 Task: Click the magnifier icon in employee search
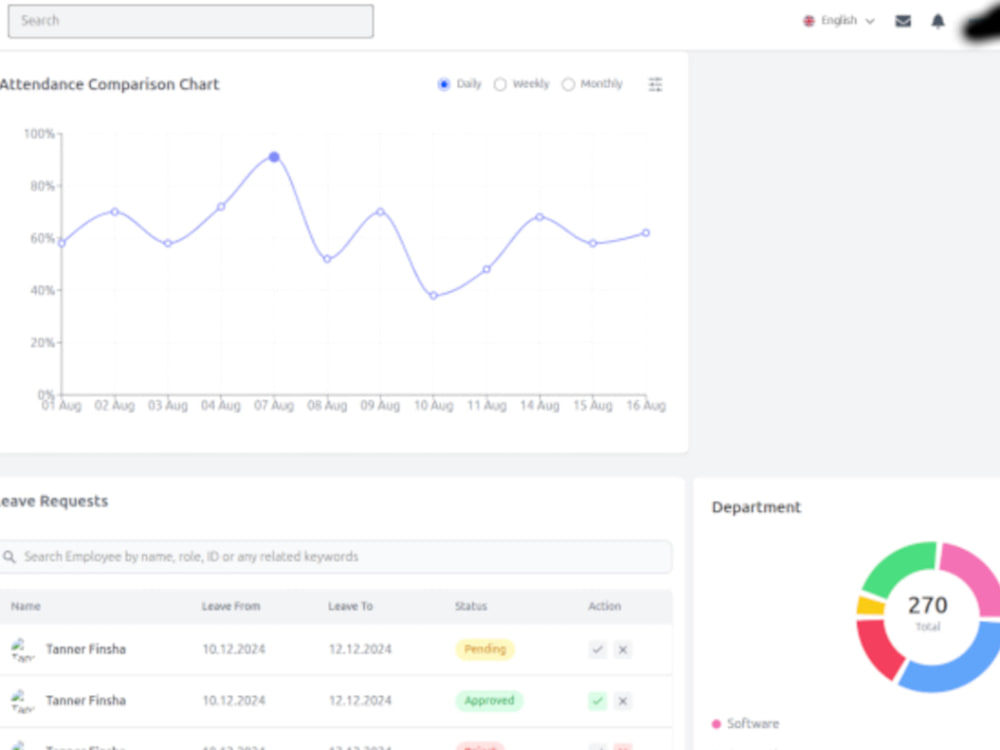click(9, 557)
